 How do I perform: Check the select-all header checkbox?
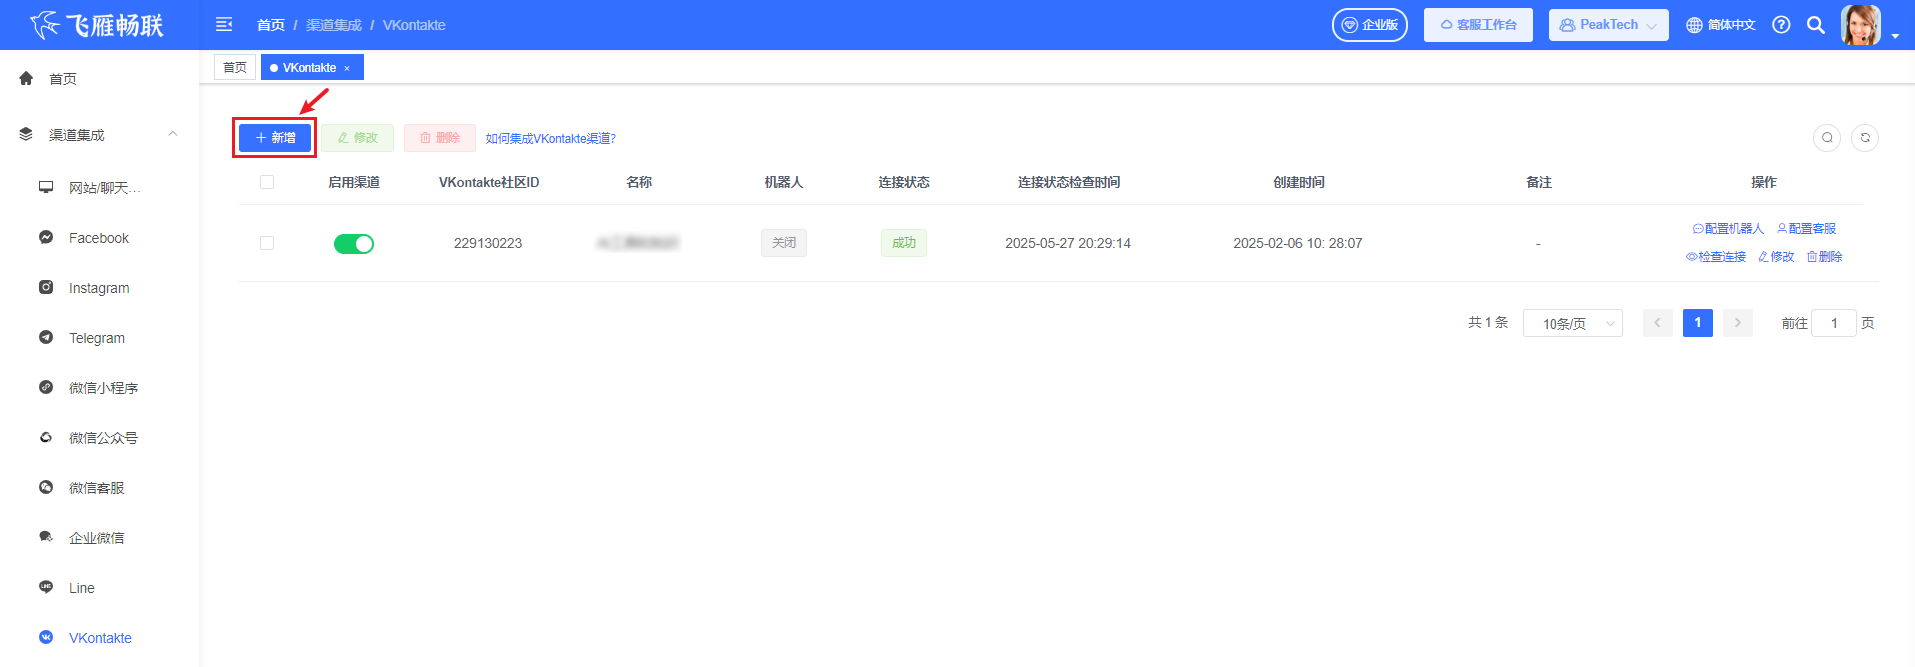point(267,182)
